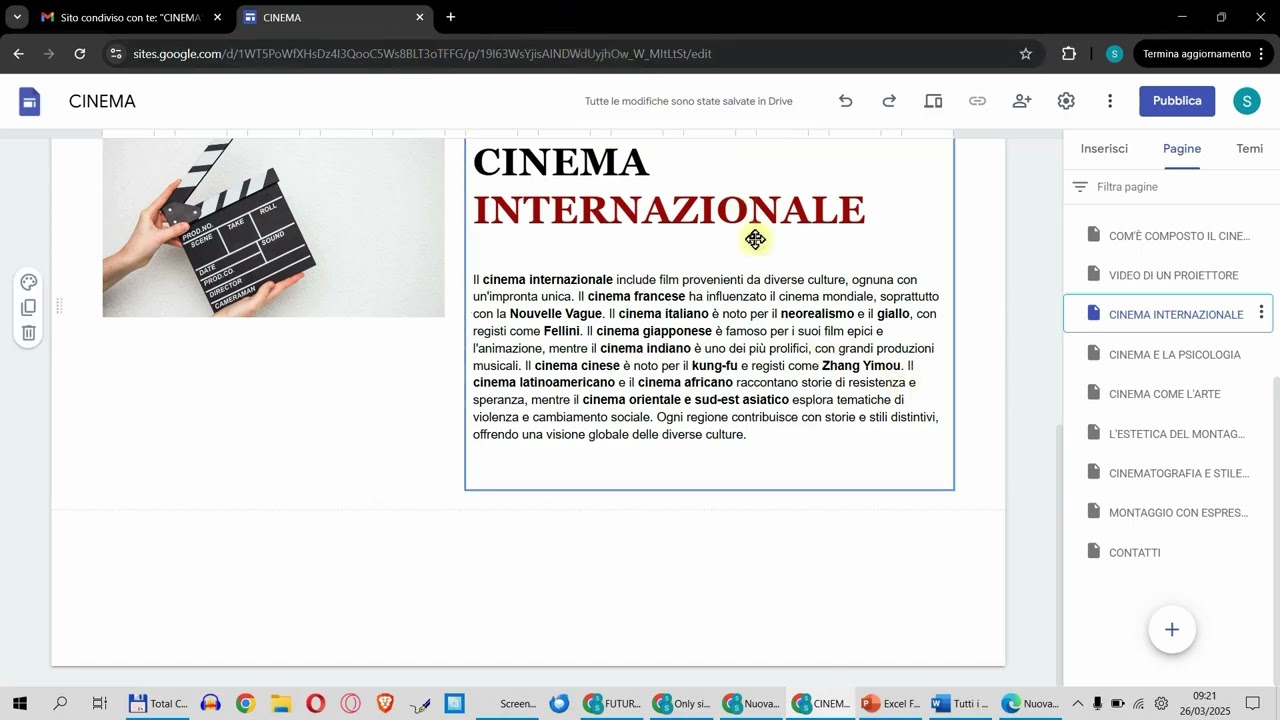Screen dimensions: 1280x720
Task: Open the site Settings gear
Action: tap(1066, 101)
